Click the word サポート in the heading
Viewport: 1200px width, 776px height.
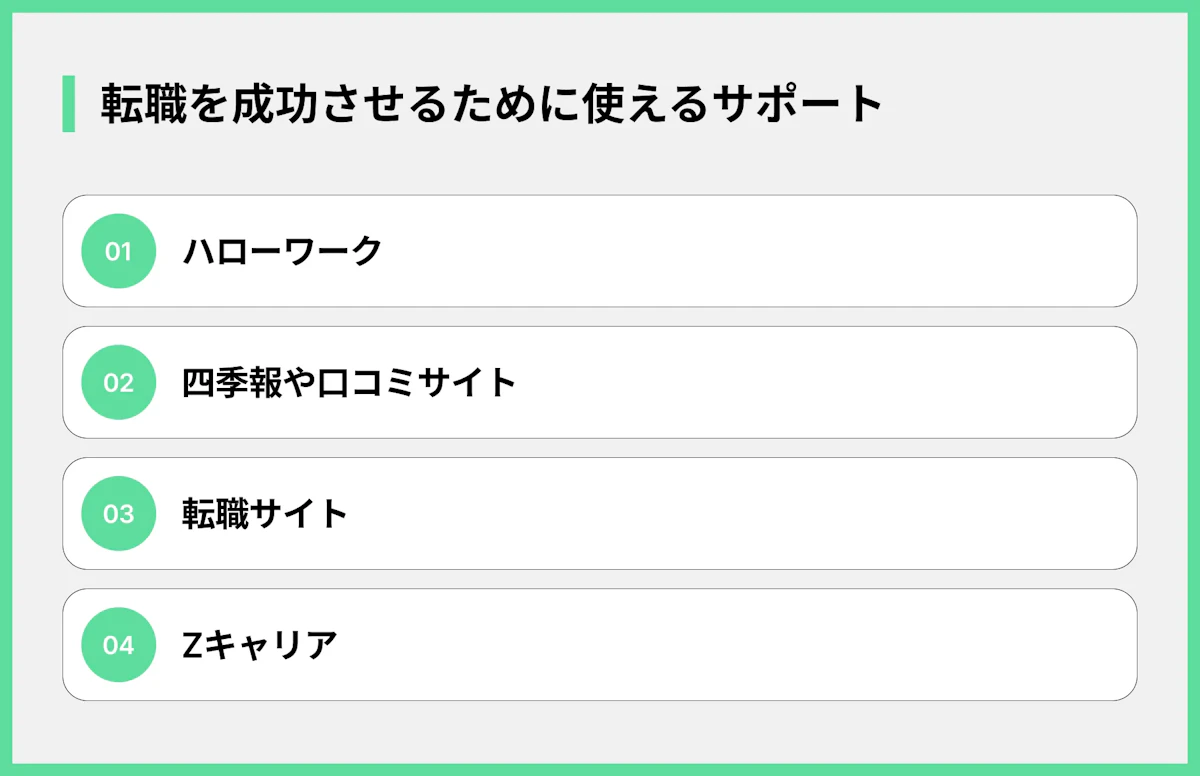point(799,104)
